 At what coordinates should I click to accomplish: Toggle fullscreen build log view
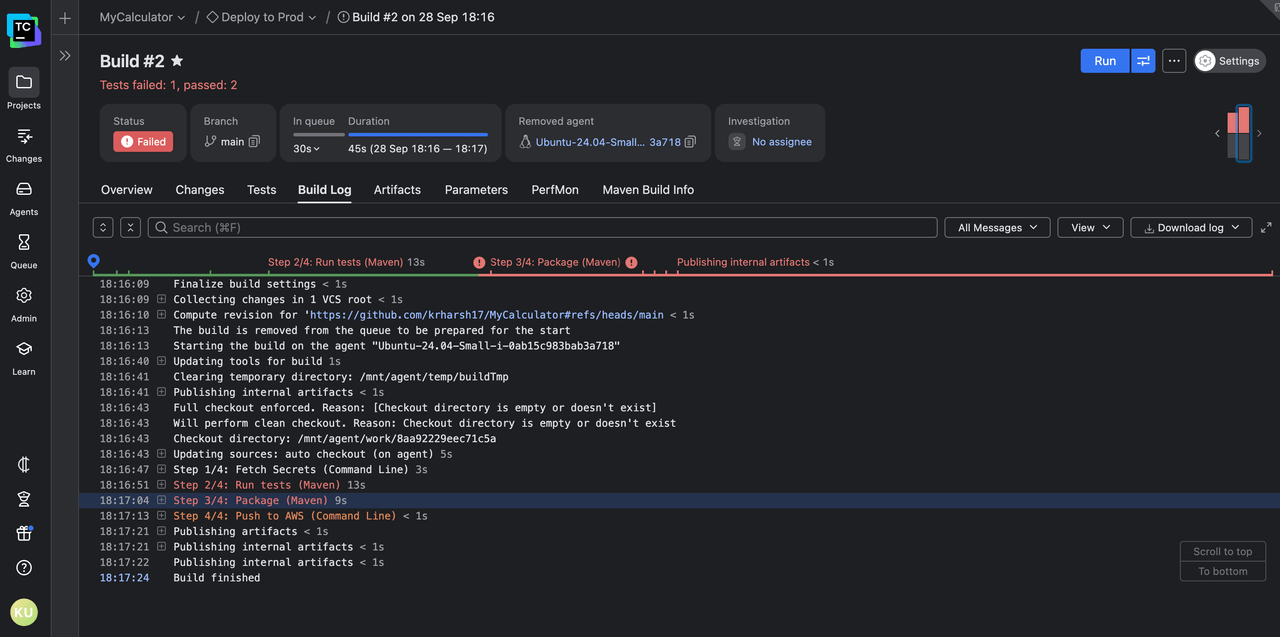(1266, 228)
